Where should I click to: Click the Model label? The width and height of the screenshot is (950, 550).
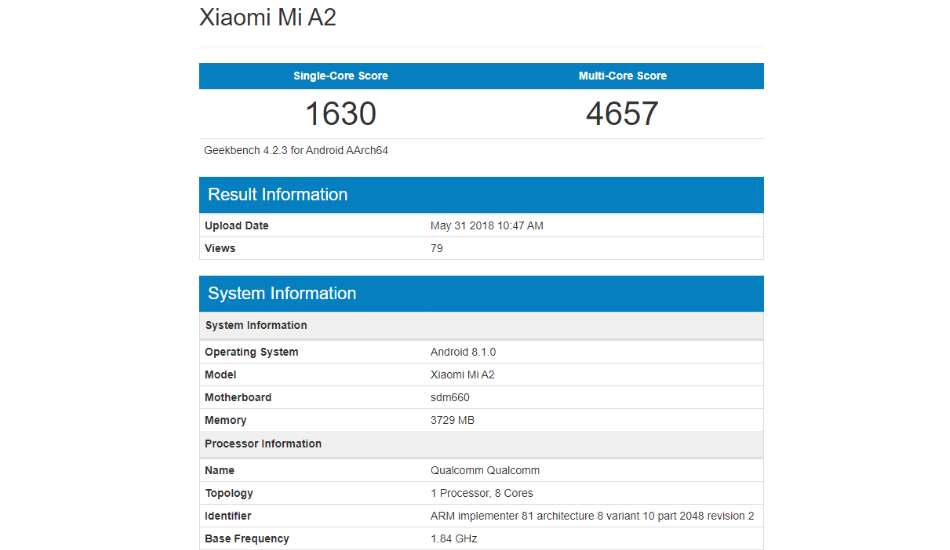(221, 374)
